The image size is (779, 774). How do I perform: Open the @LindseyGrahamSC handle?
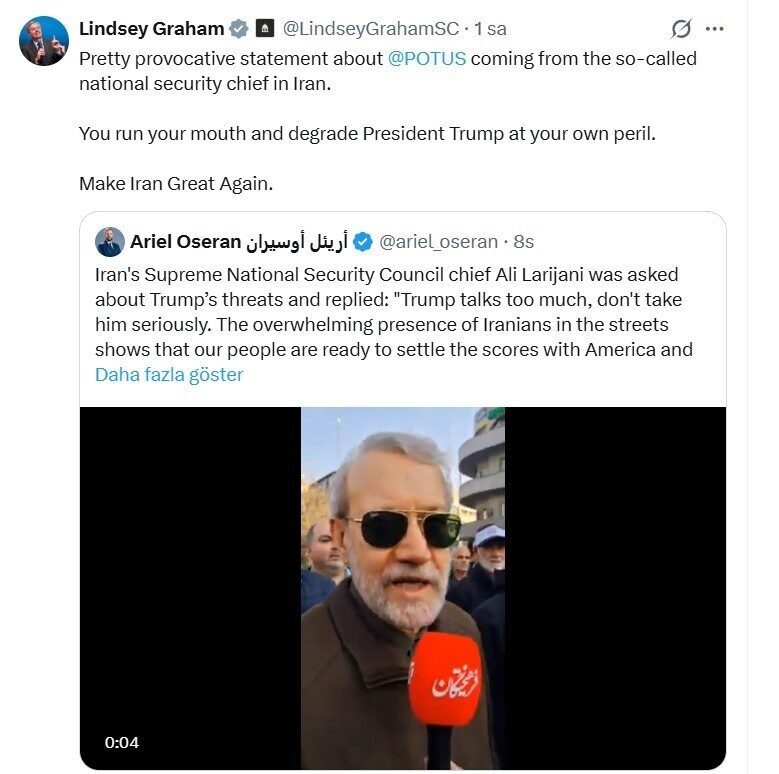pos(371,28)
